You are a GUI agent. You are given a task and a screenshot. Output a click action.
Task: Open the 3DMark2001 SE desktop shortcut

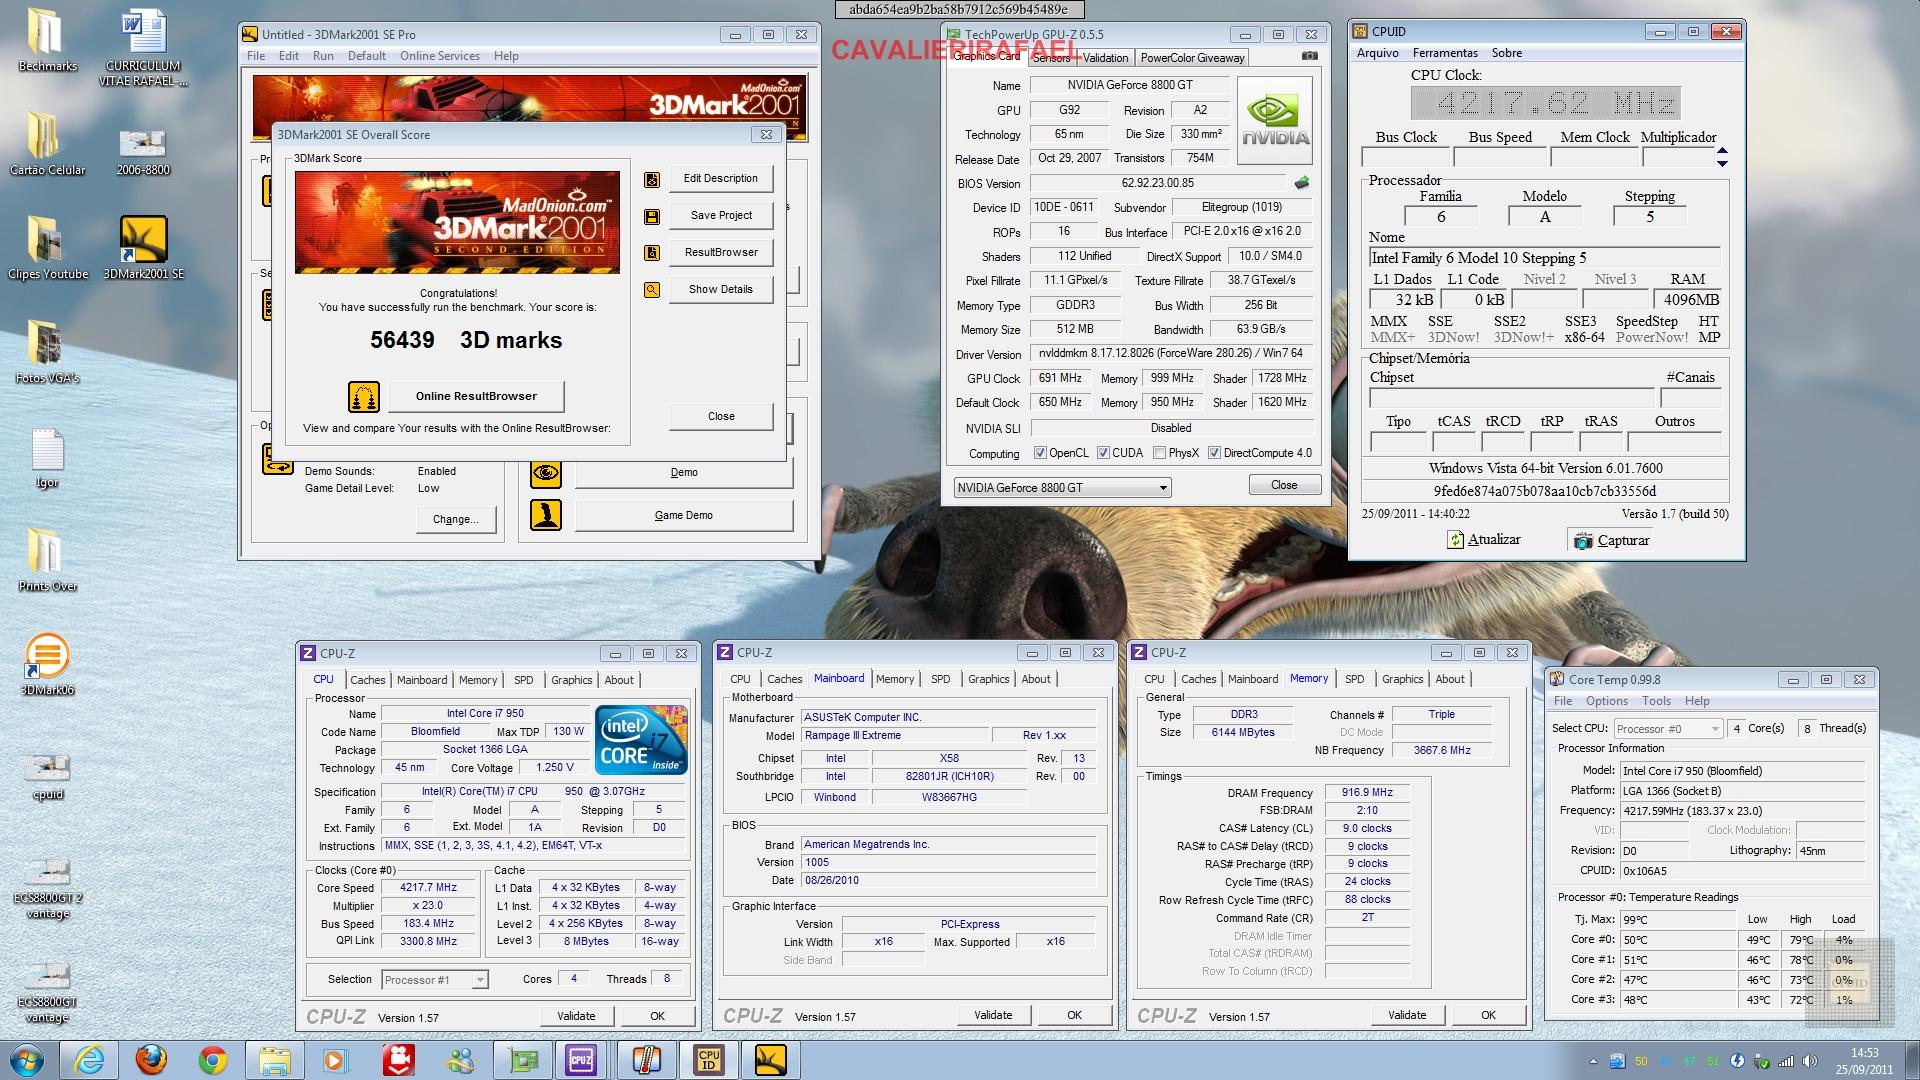144,247
